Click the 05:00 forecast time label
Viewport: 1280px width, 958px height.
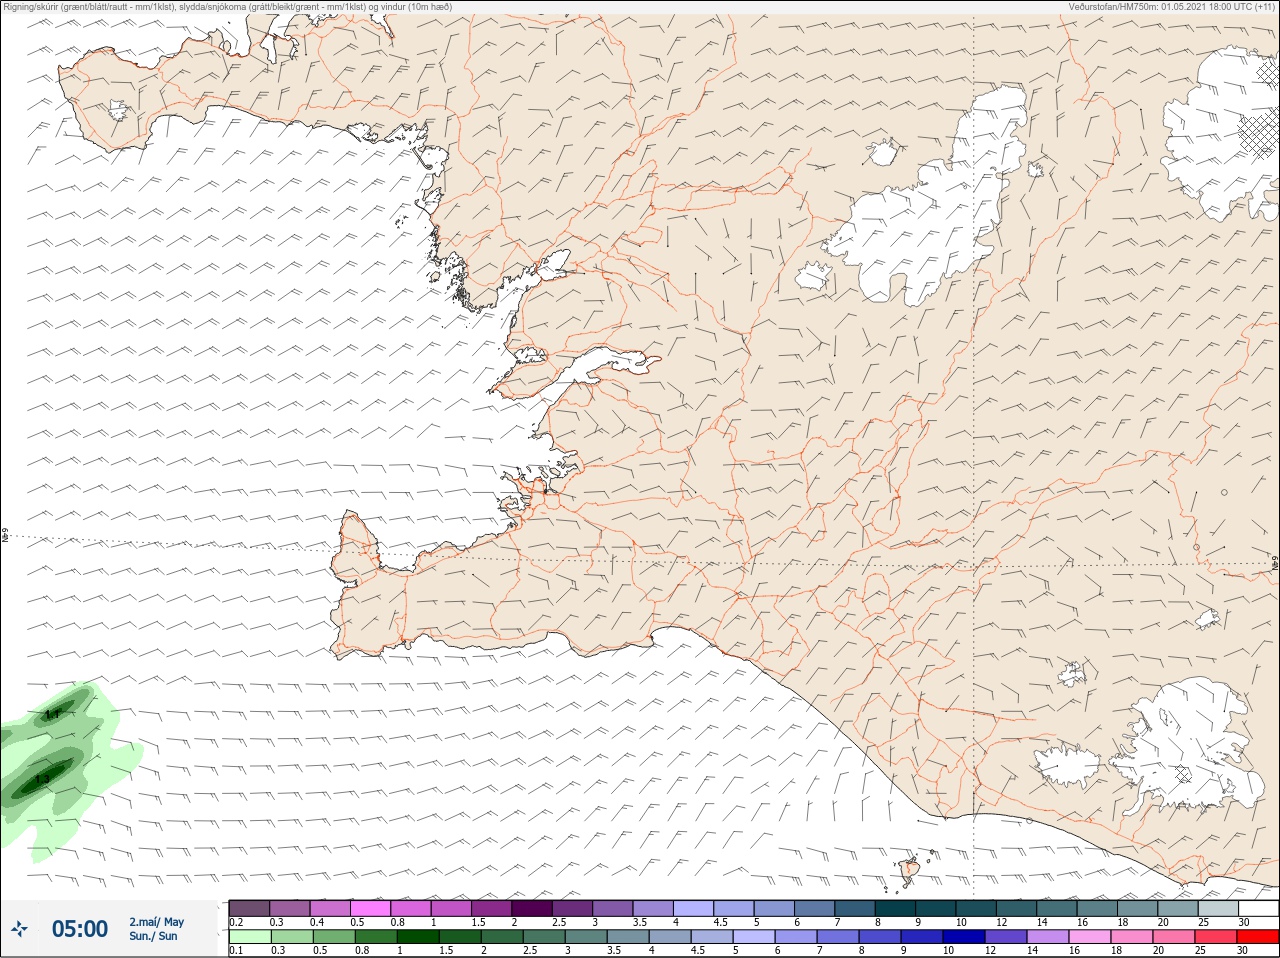pos(80,929)
